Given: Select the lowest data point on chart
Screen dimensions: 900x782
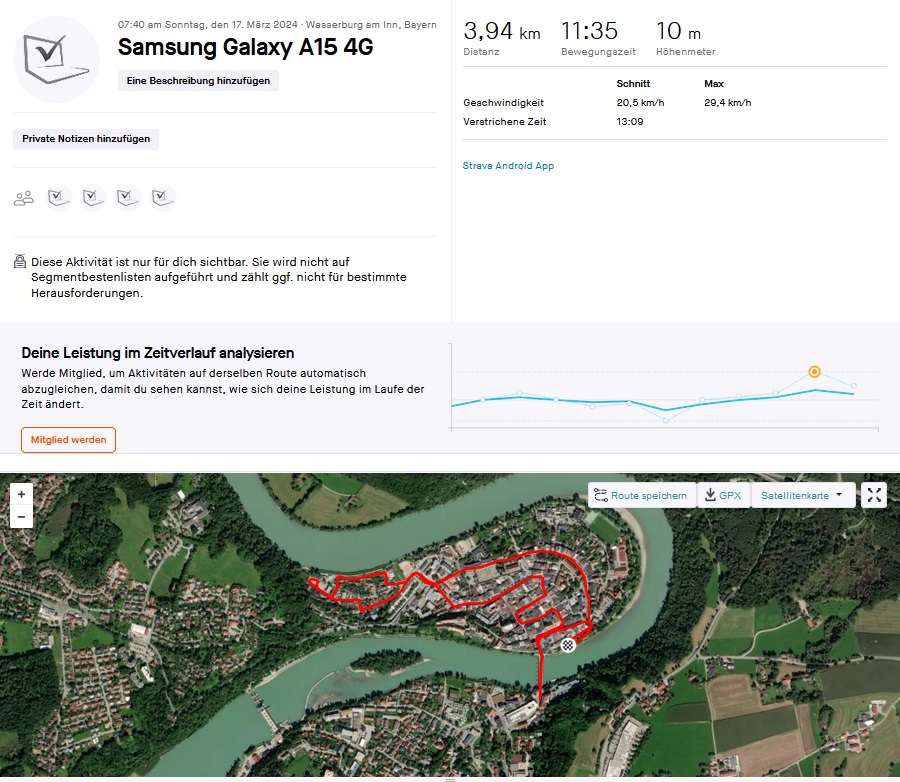Looking at the screenshot, I should click(x=666, y=421).
